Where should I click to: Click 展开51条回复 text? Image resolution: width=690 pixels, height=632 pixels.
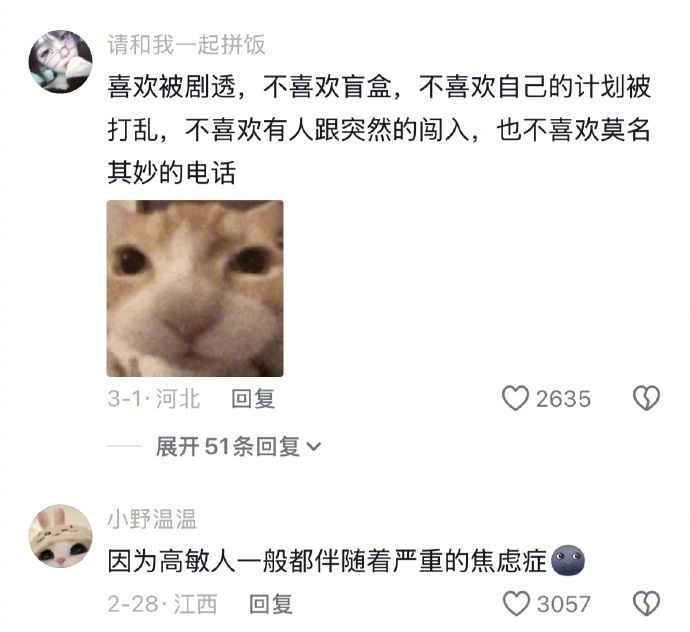click(x=228, y=447)
